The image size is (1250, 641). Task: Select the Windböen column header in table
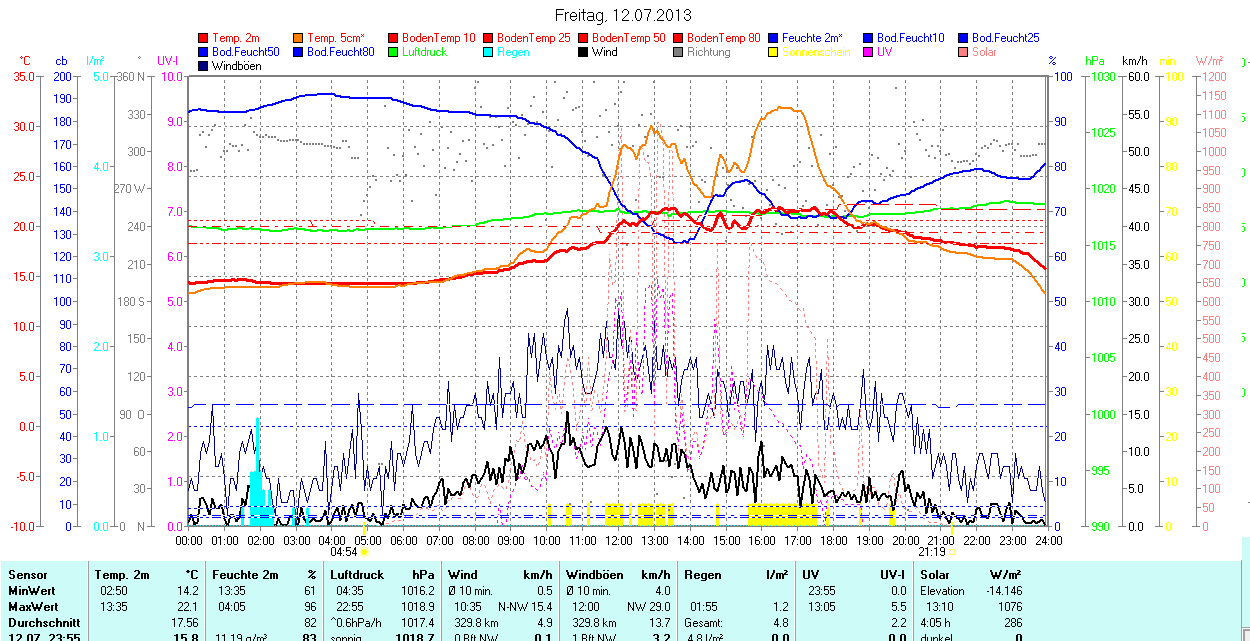click(594, 575)
